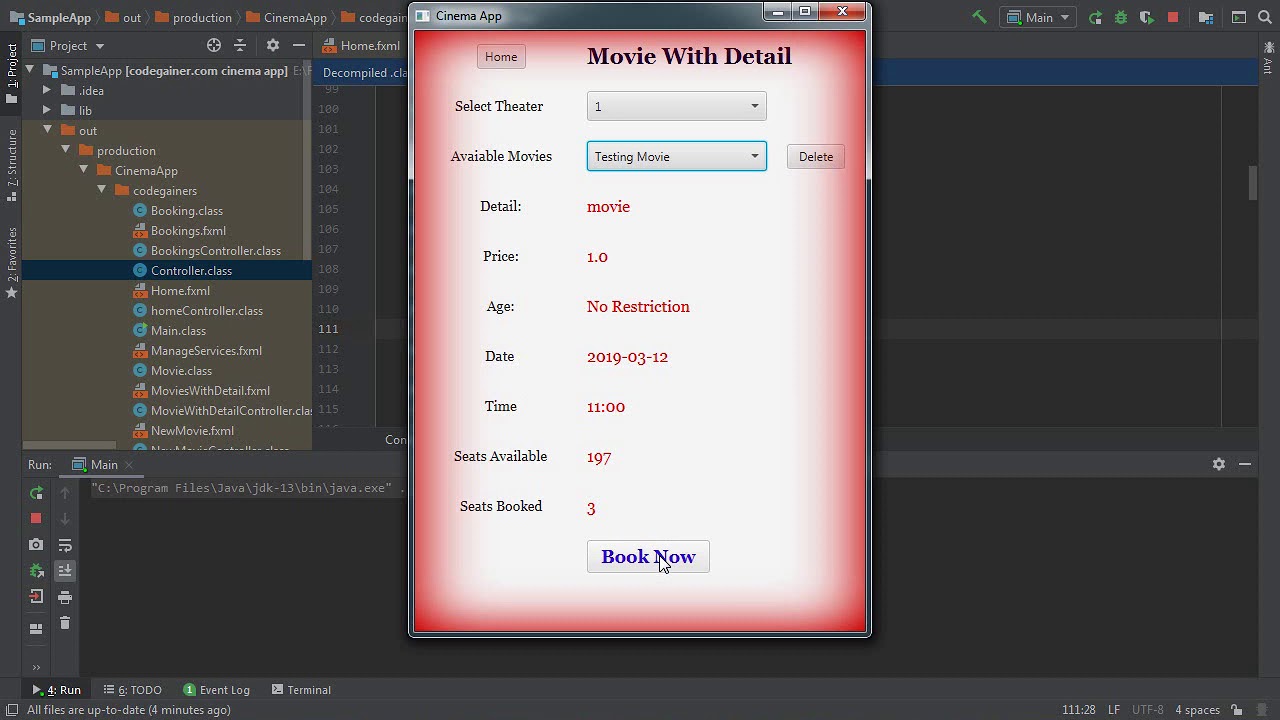This screenshot has width=1280, height=720.
Task: Collapse the codegainers folder in tree
Action: pyautogui.click(x=102, y=190)
